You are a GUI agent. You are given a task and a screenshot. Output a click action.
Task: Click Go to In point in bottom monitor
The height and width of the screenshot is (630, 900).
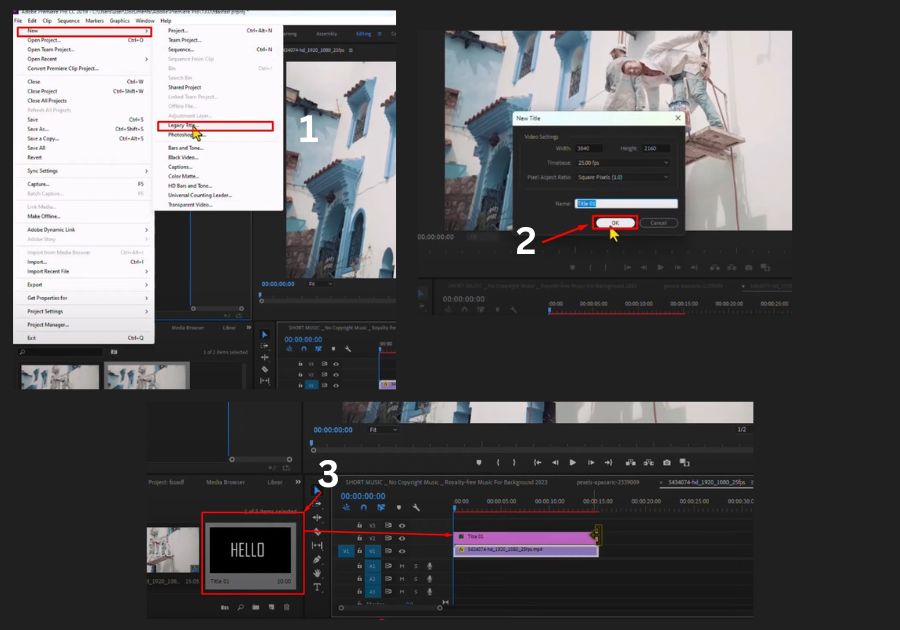click(537, 462)
